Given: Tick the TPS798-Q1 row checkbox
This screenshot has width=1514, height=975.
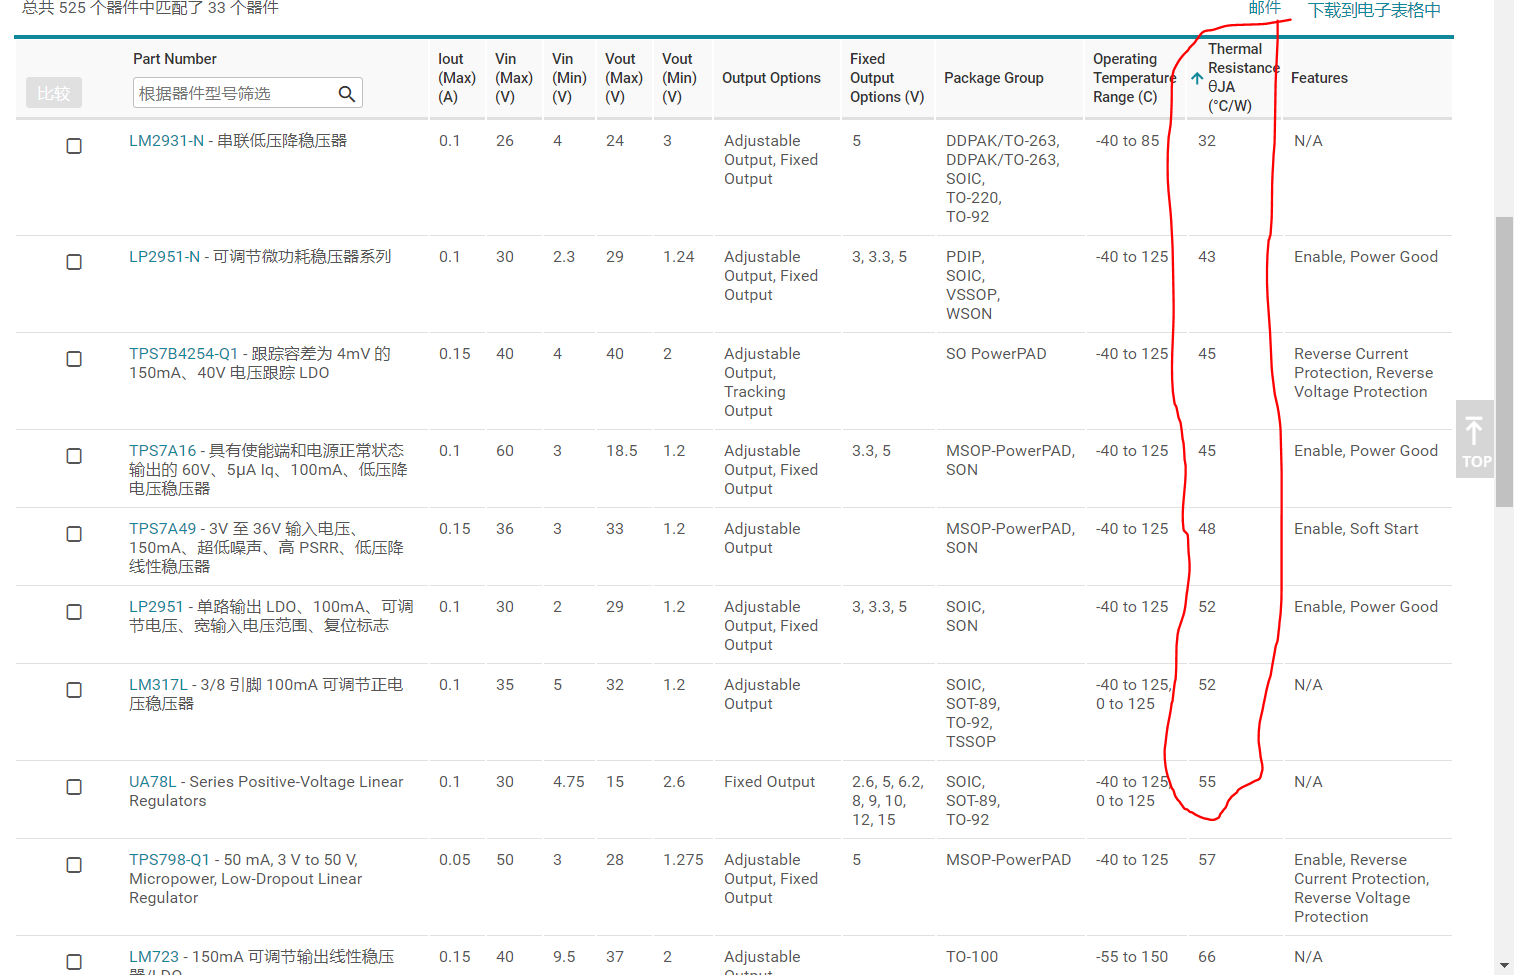Looking at the screenshot, I should (74, 865).
